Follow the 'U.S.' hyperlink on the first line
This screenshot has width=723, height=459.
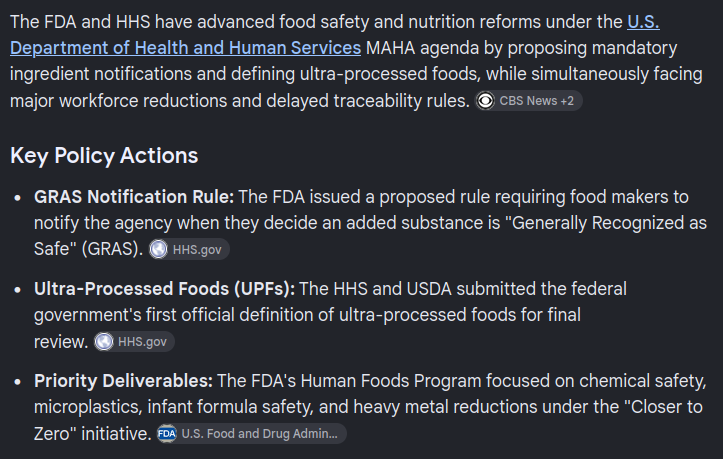pyautogui.click(x=643, y=22)
